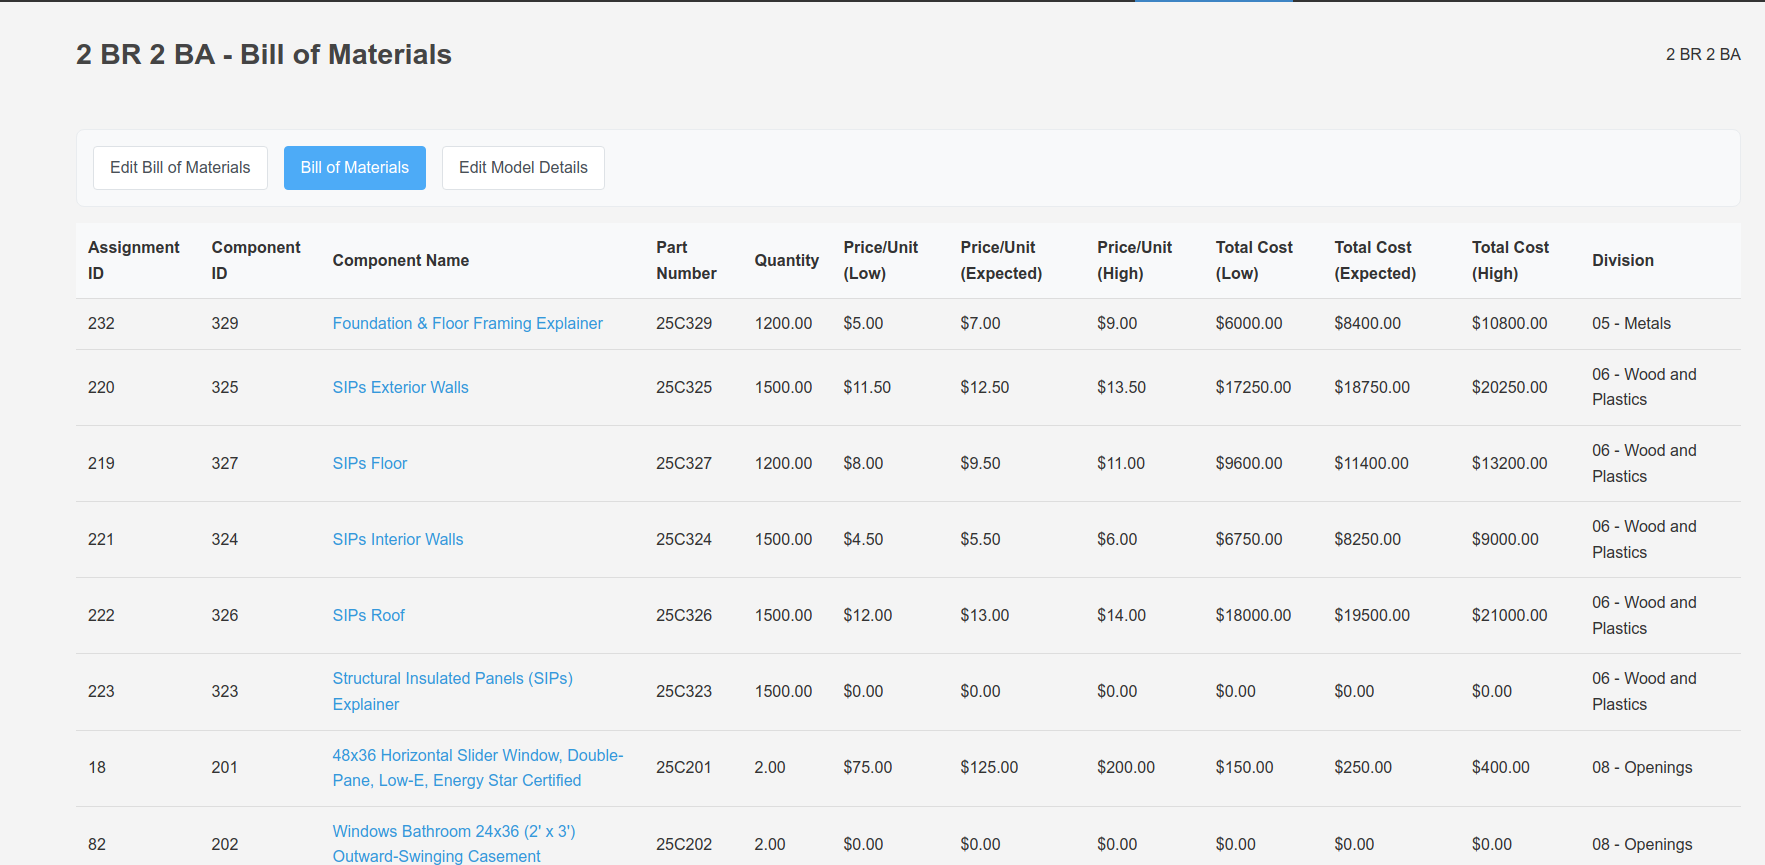The image size is (1765, 865).
Task: Open Windows Bathroom 24x36 Outward-Swinging Casement link
Action: click(454, 844)
